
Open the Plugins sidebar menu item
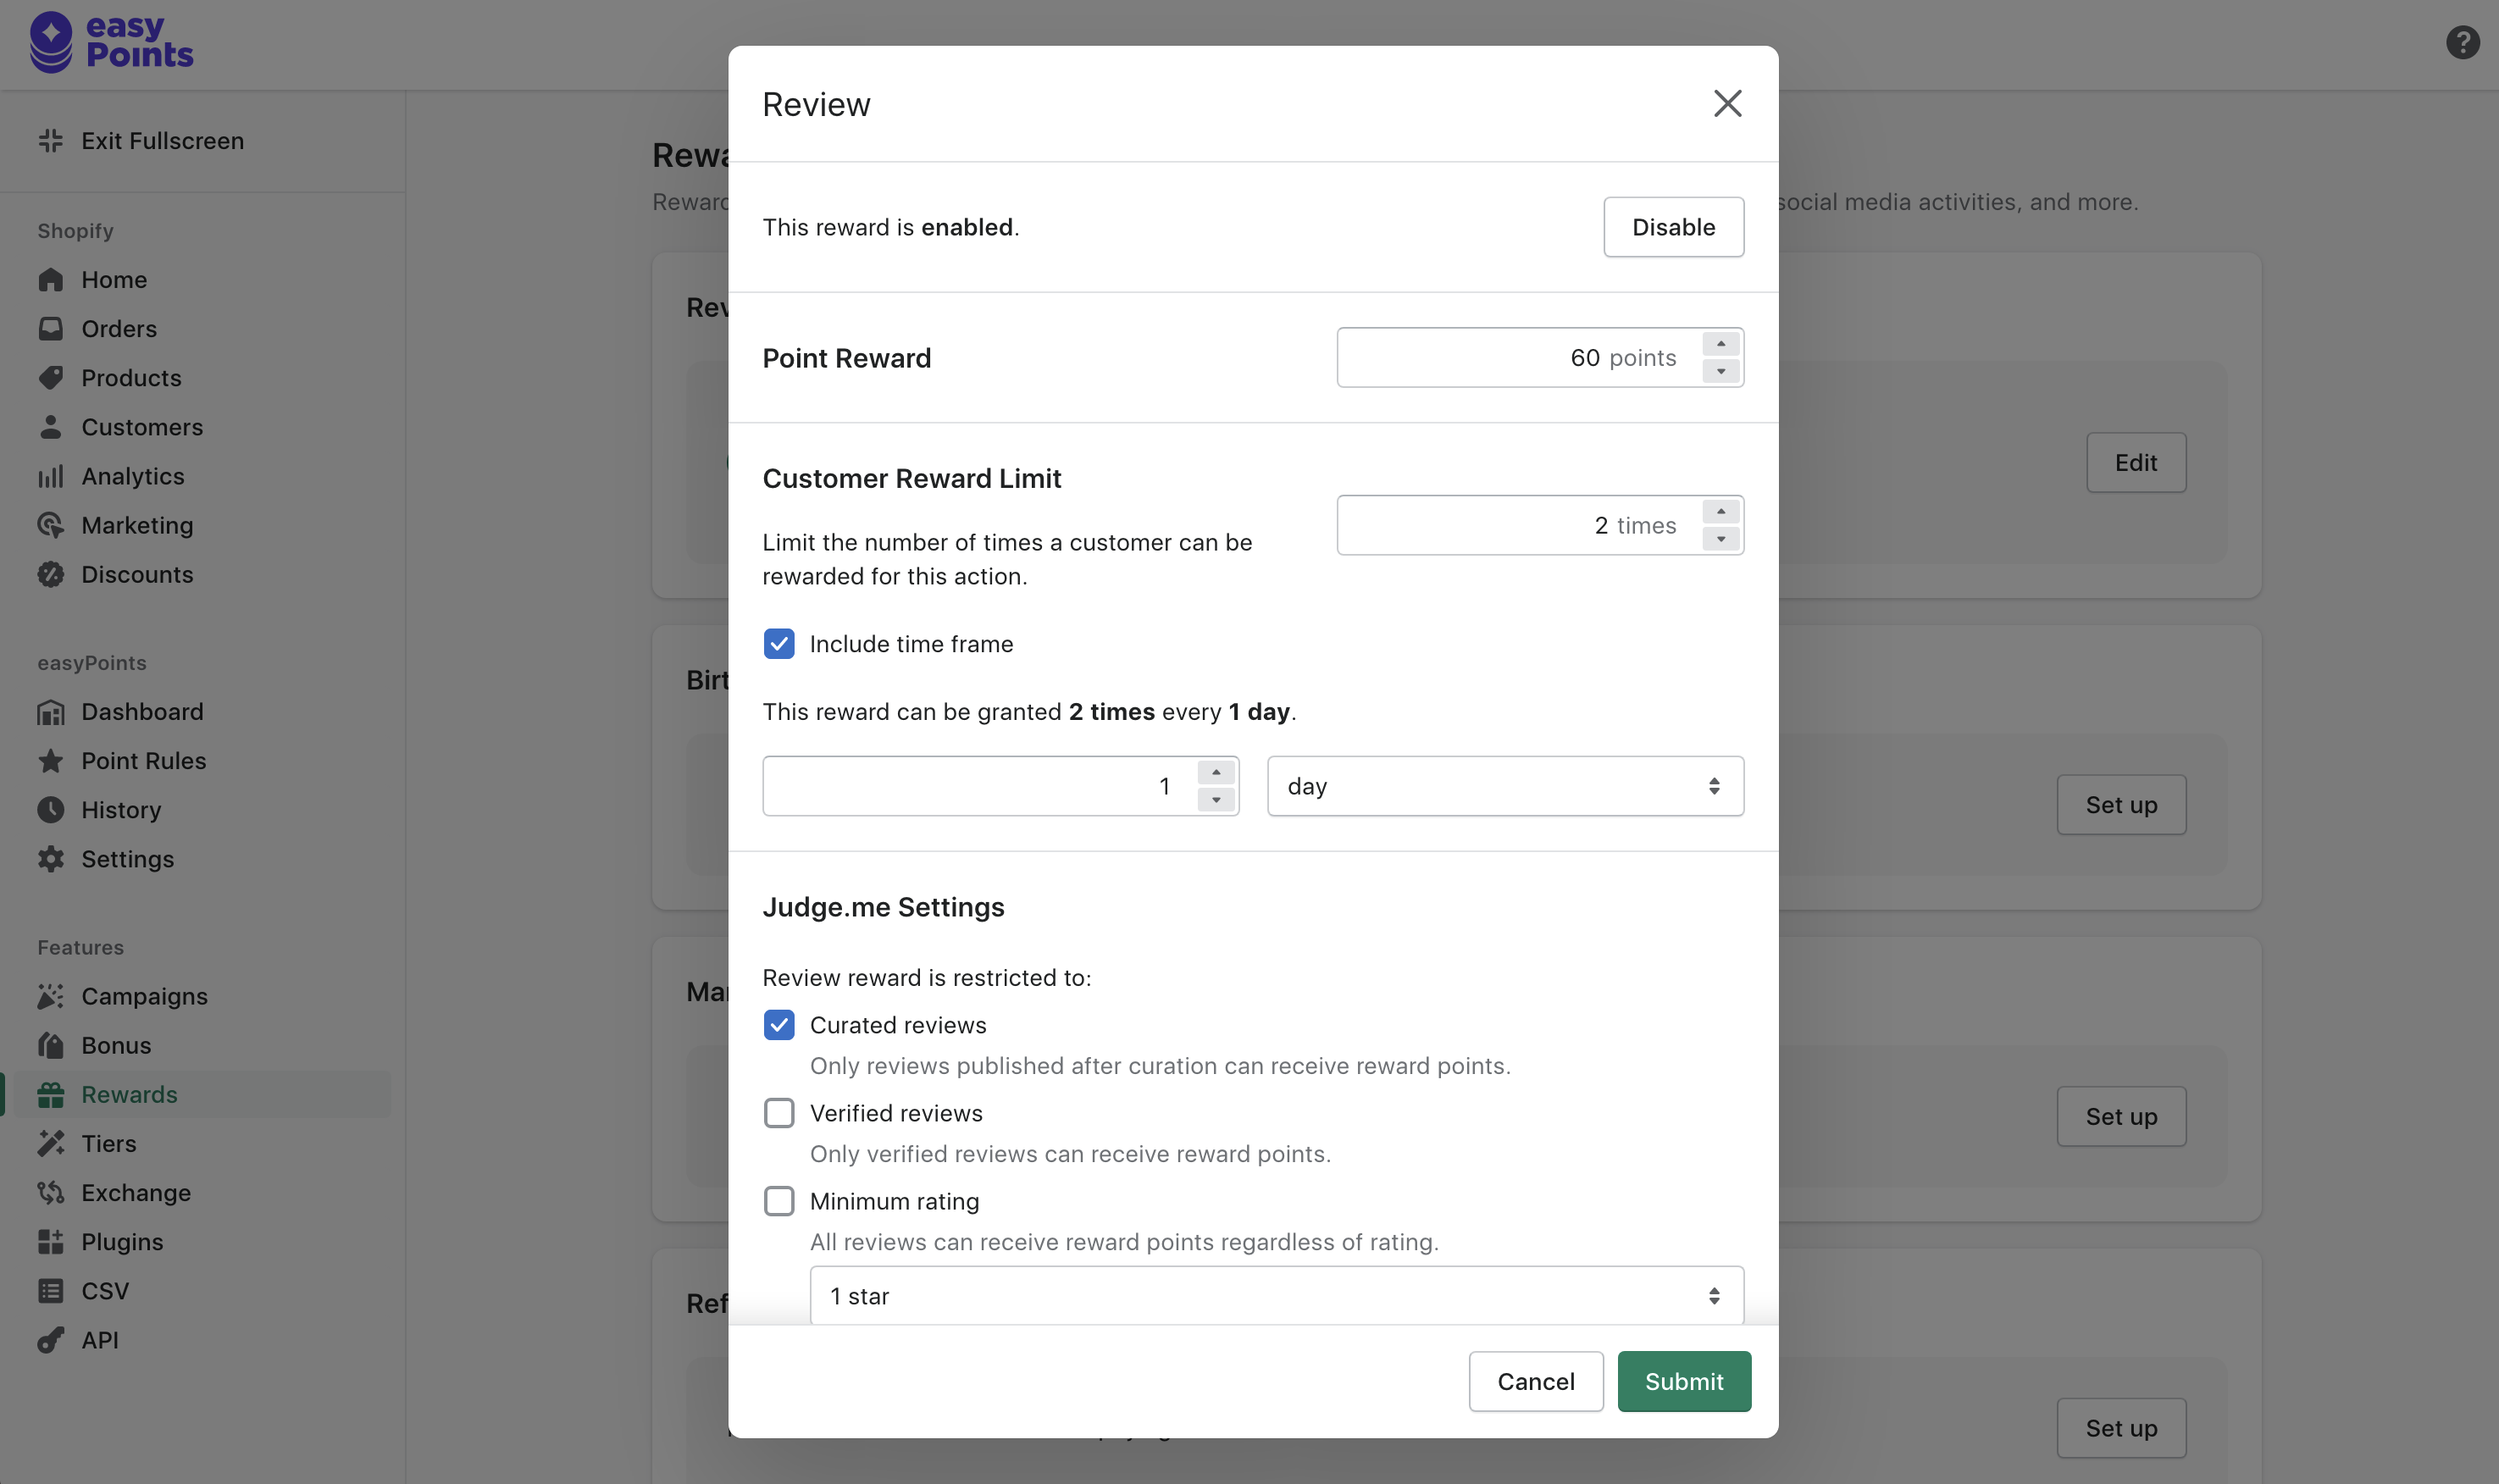122,1242
